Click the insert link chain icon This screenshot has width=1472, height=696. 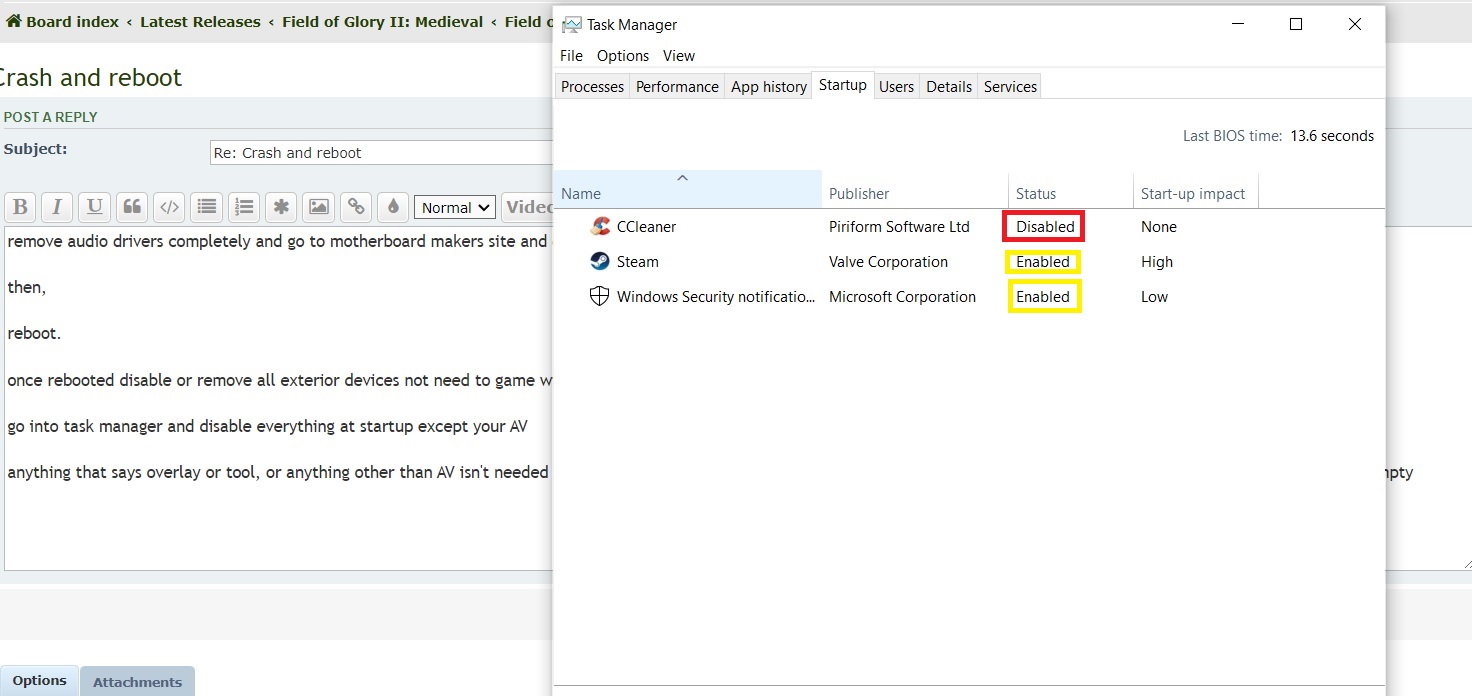(356, 207)
